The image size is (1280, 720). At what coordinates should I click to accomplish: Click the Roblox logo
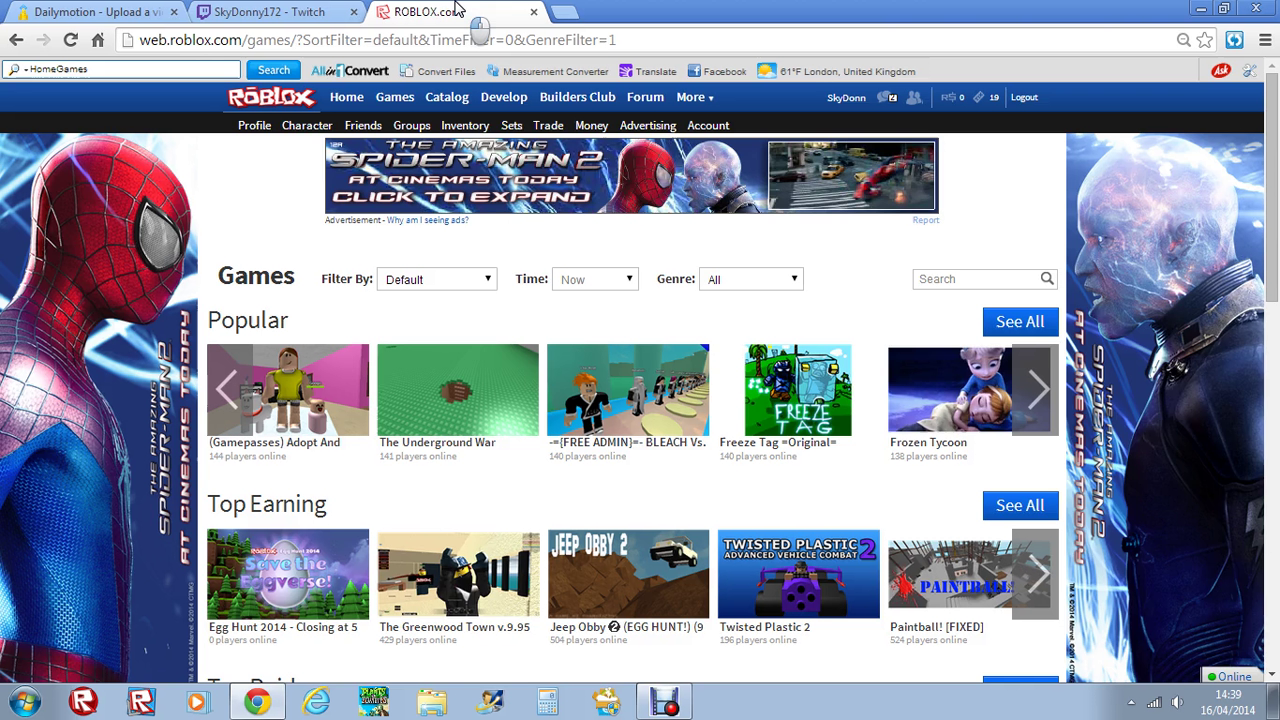coord(271,97)
